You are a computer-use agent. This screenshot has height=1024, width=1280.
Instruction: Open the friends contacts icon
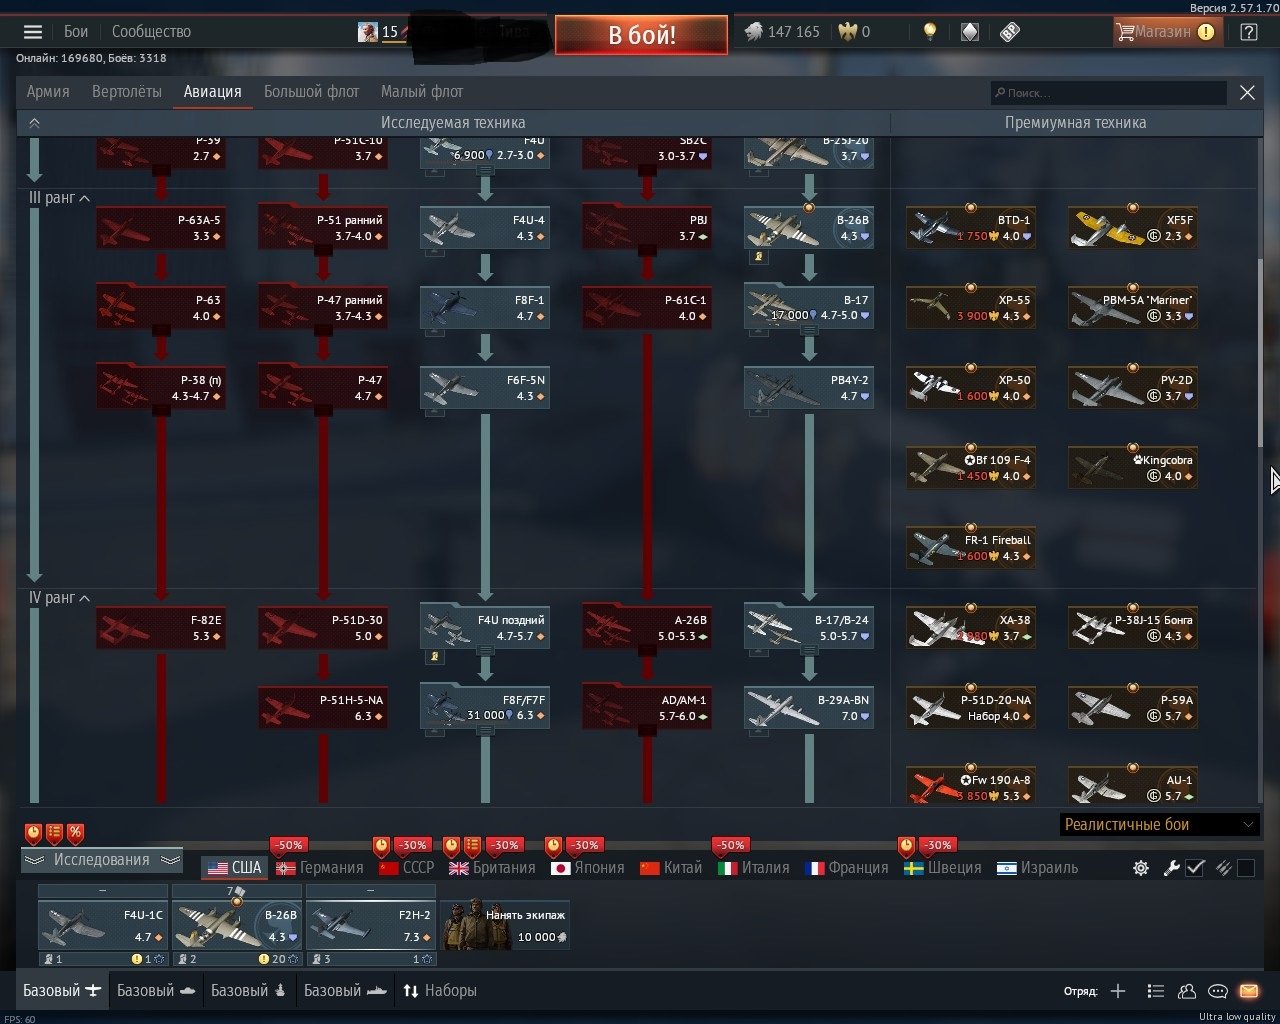(x=1187, y=991)
